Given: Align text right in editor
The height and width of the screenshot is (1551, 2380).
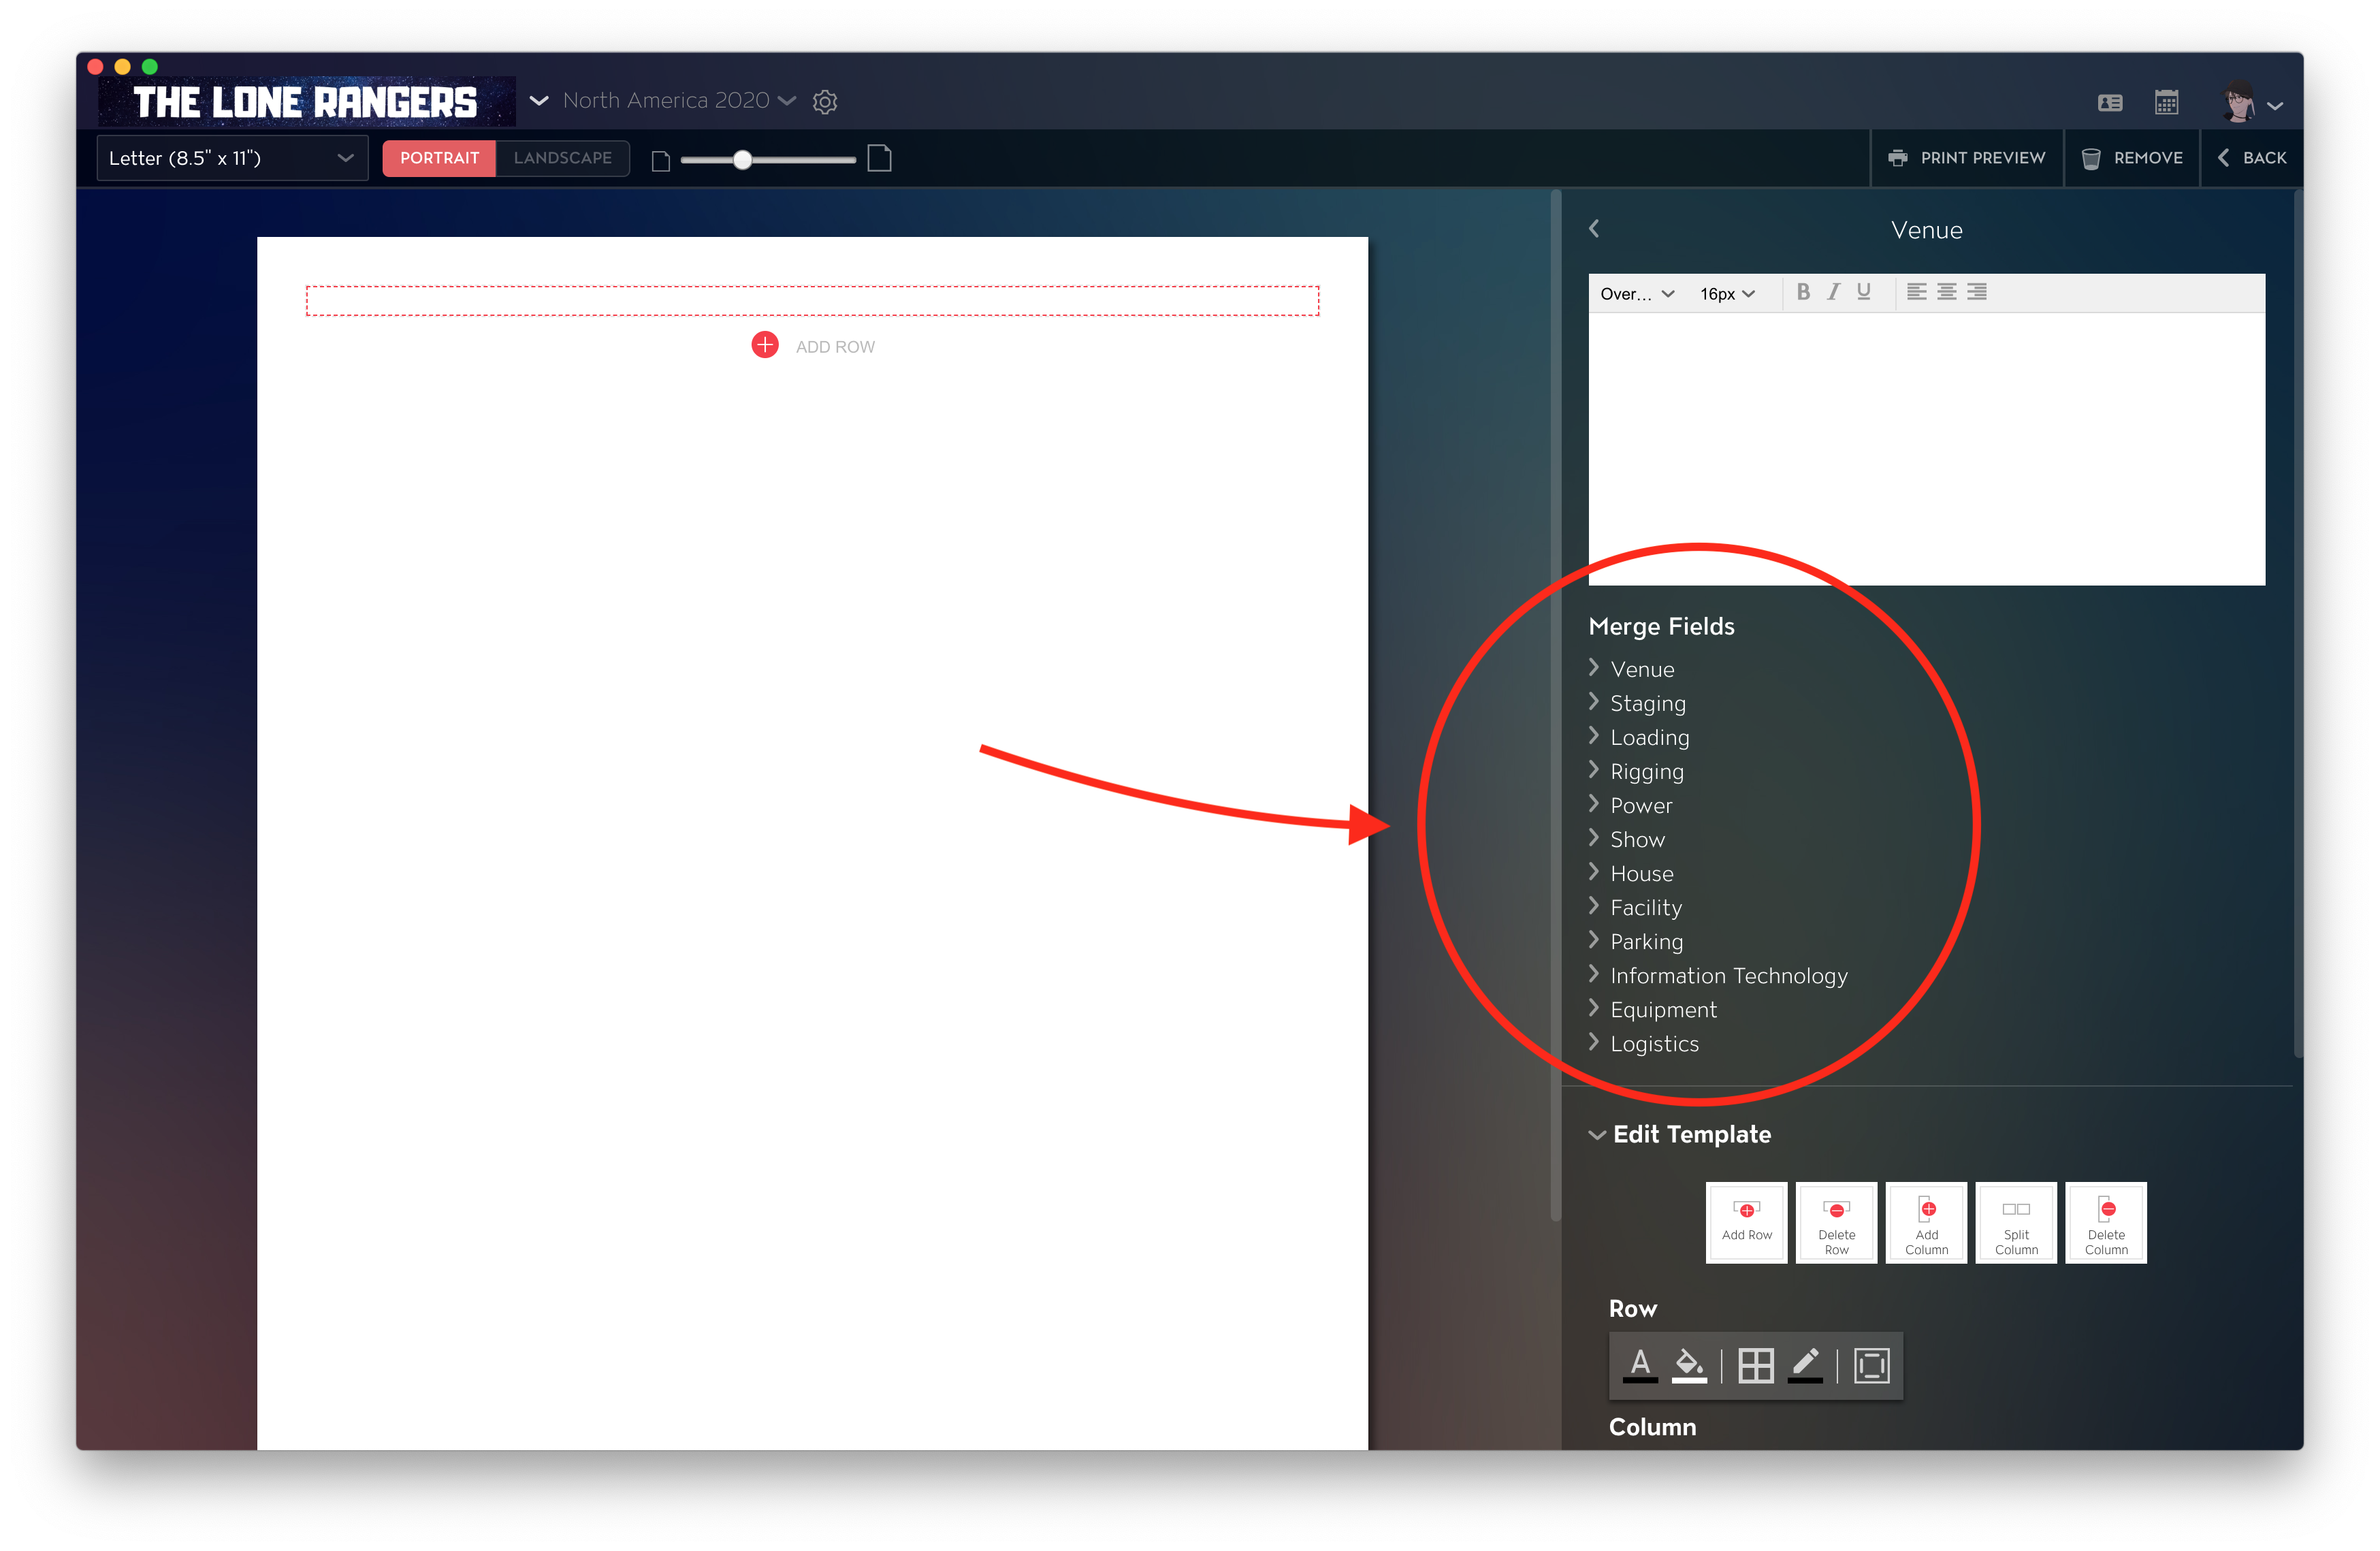Looking at the screenshot, I should point(1977,292).
